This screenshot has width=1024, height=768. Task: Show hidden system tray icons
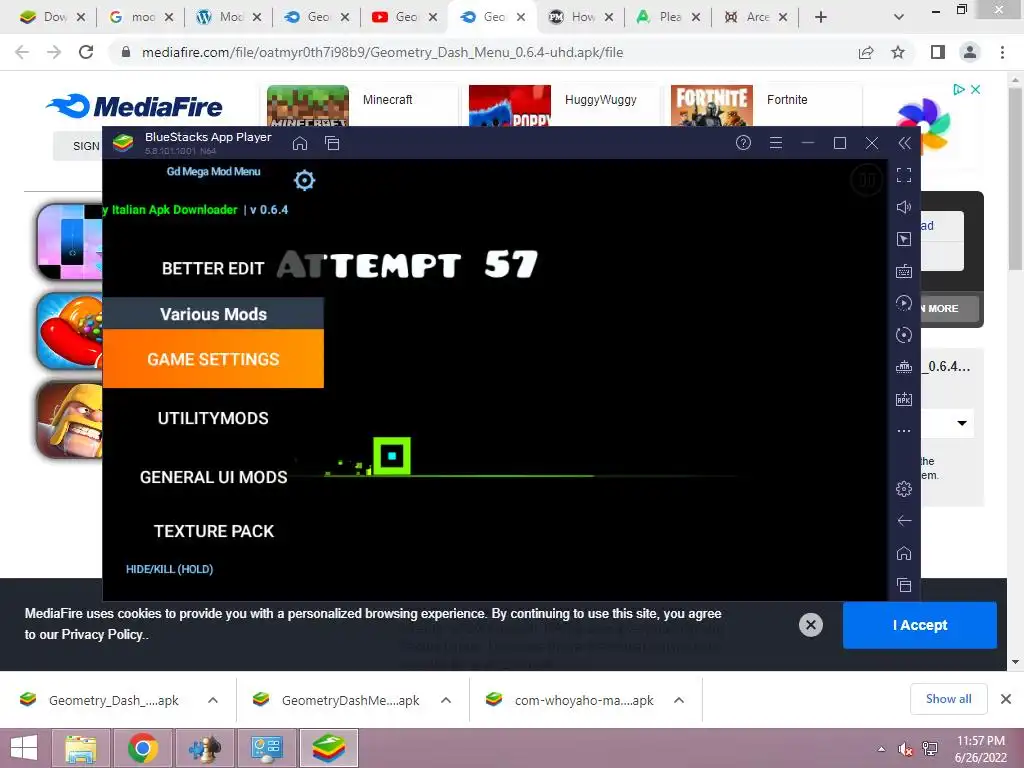(x=882, y=748)
